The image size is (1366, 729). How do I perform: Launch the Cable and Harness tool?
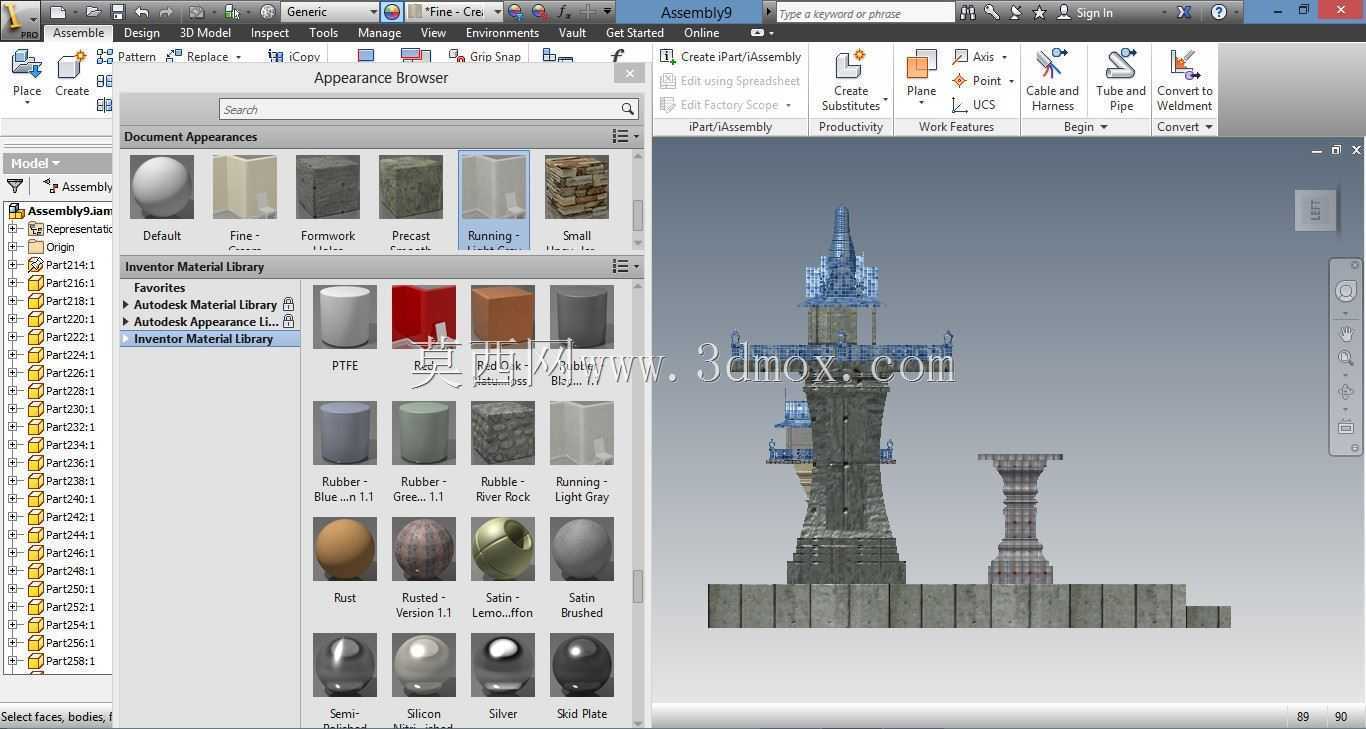[1052, 80]
